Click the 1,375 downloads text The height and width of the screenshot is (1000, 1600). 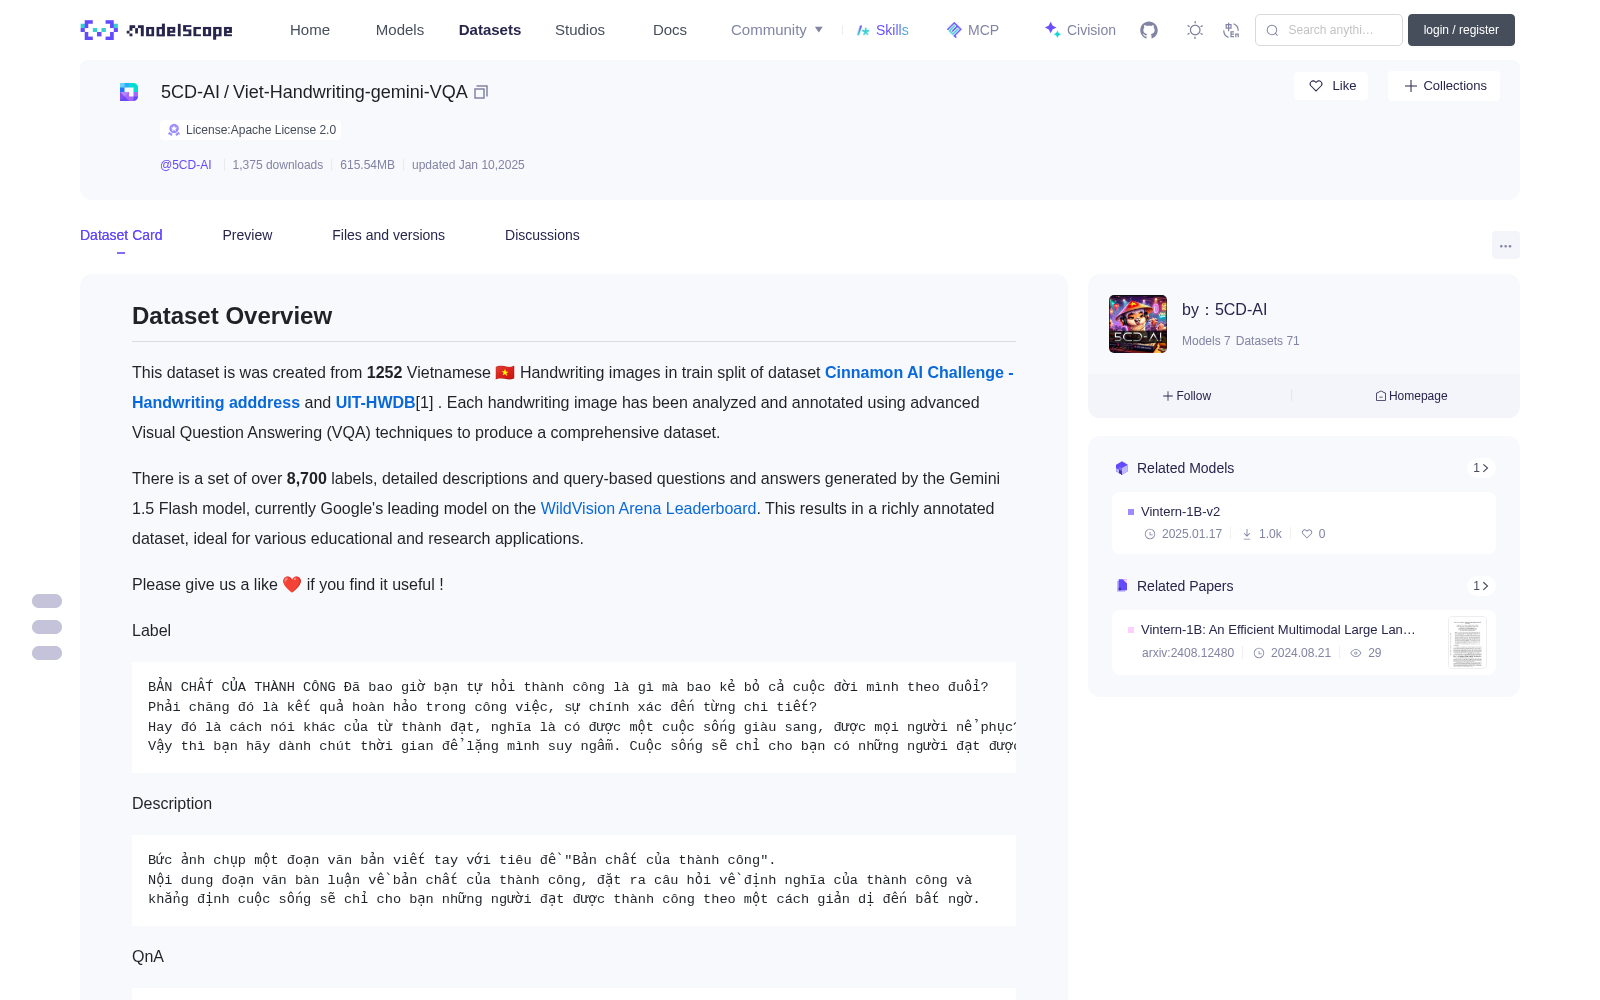pos(278,165)
